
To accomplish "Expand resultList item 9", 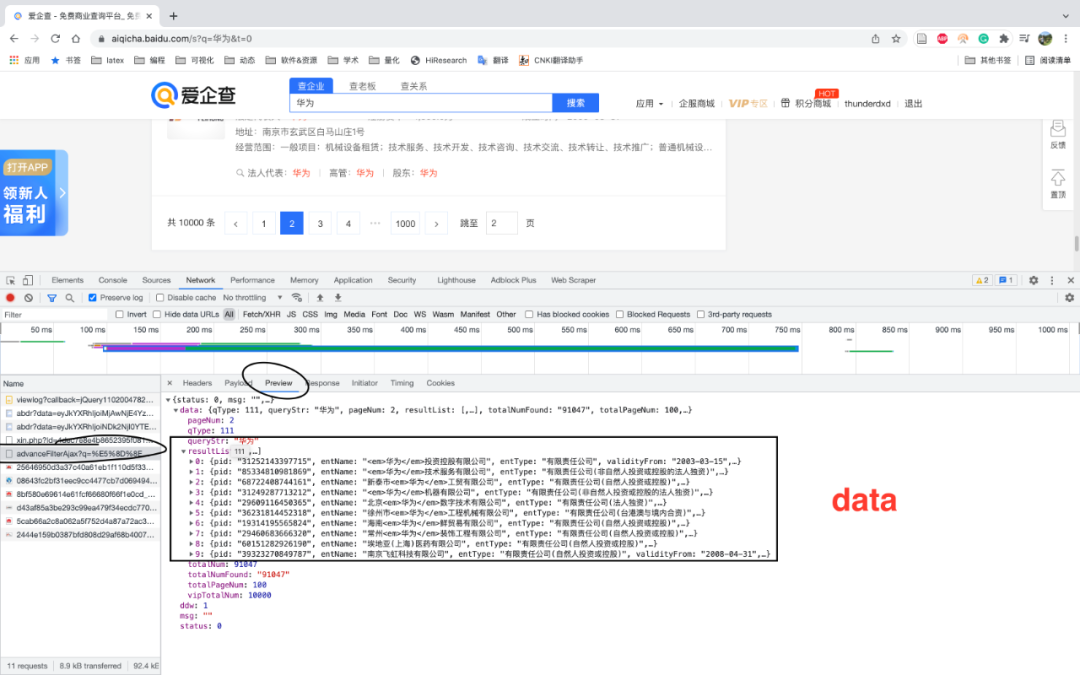I will point(191,554).
